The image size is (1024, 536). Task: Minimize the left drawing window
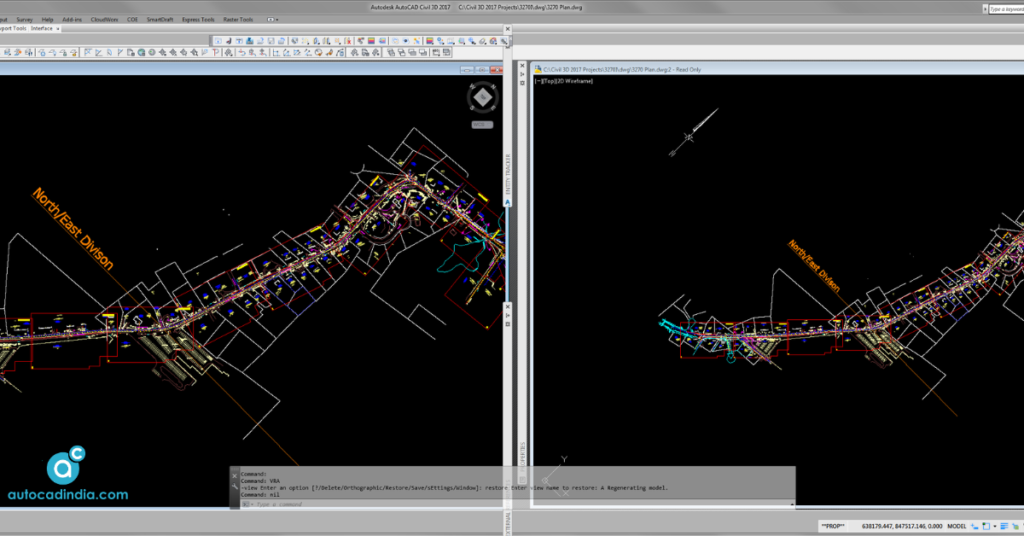pos(466,70)
